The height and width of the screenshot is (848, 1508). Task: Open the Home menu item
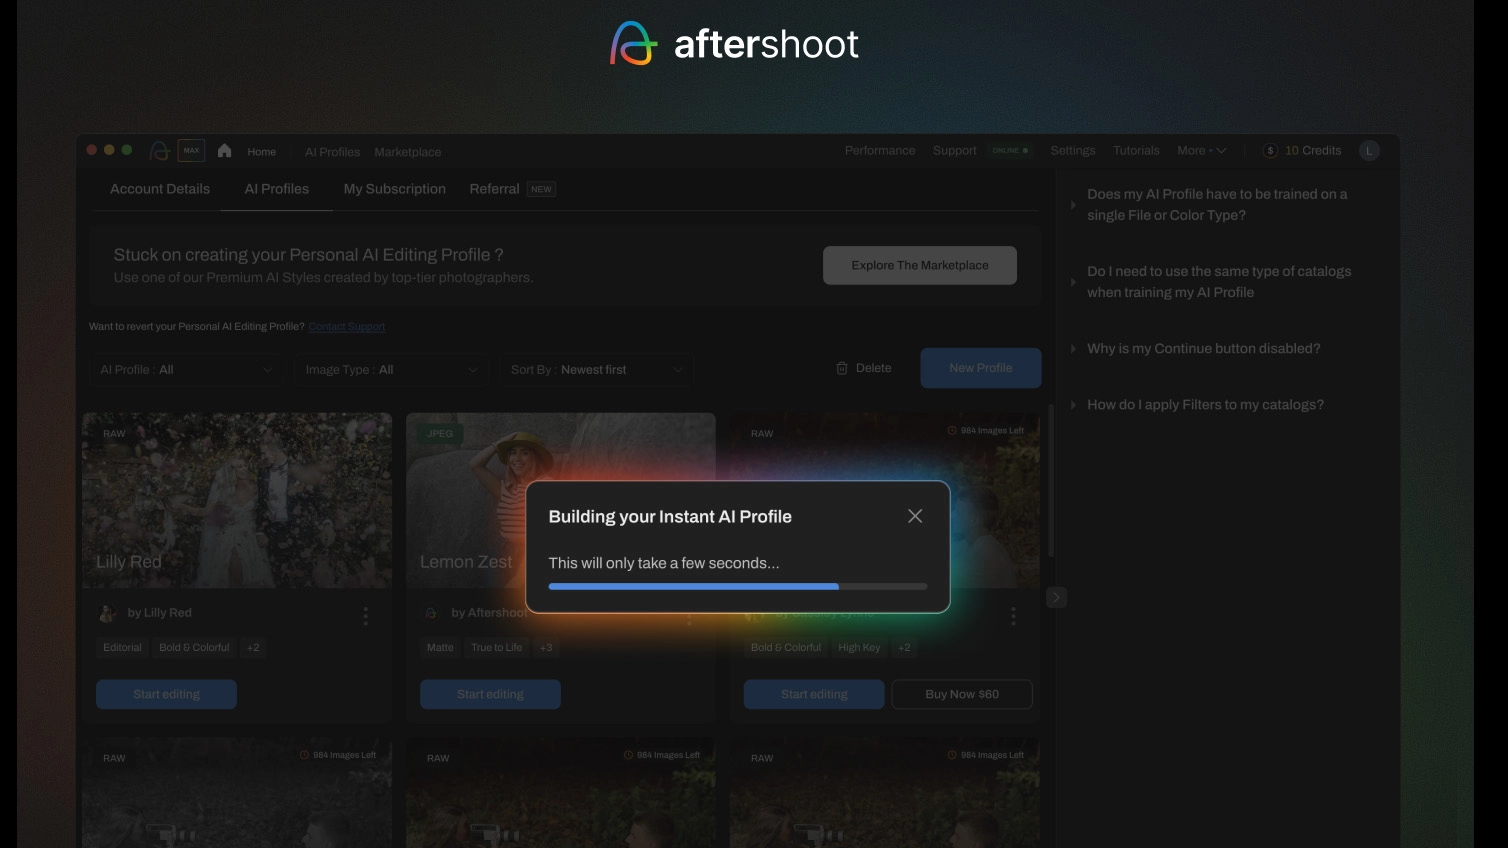coord(262,152)
